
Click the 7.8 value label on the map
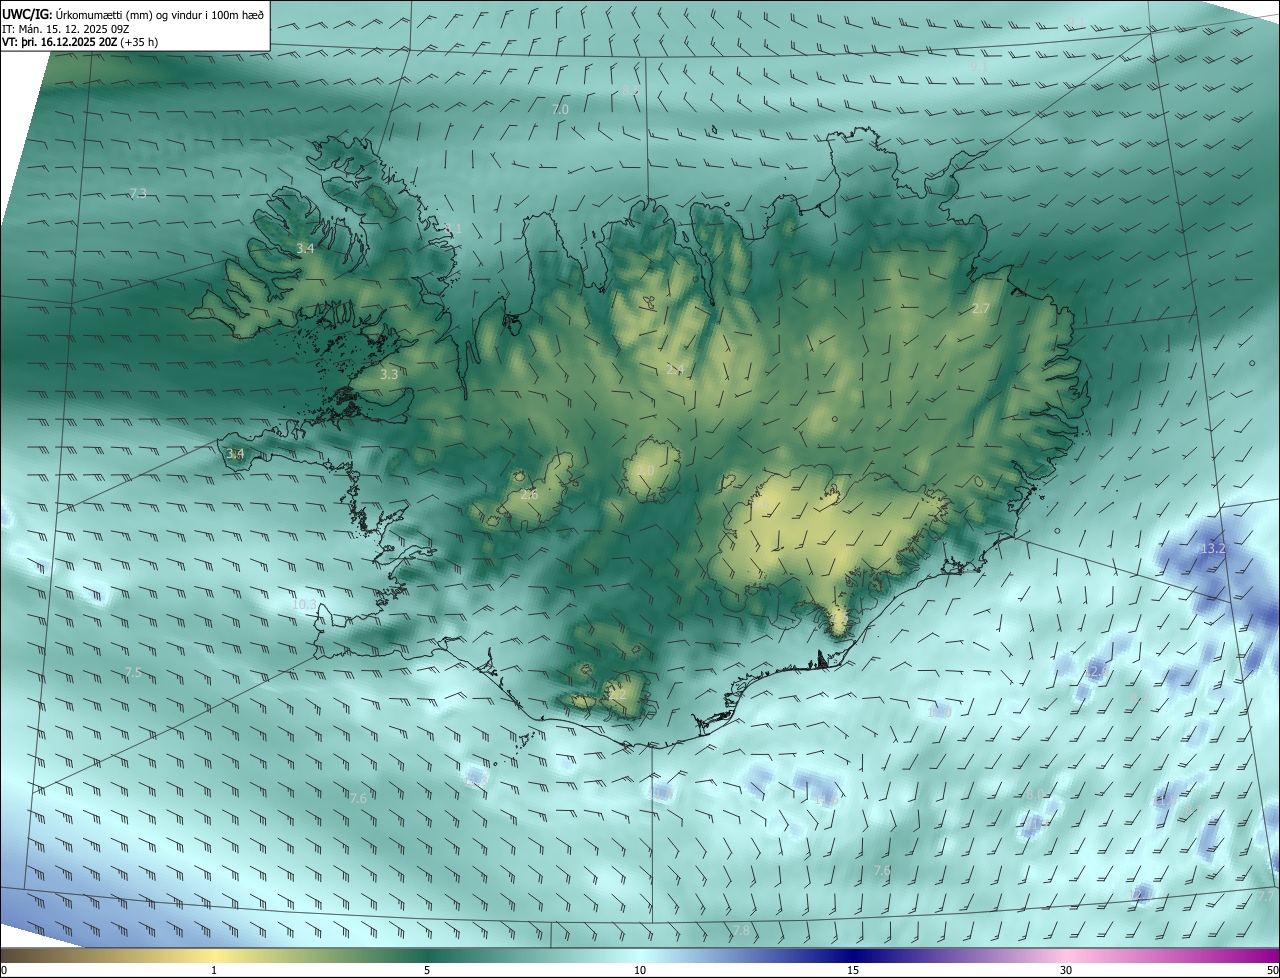pyautogui.click(x=741, y=931)
